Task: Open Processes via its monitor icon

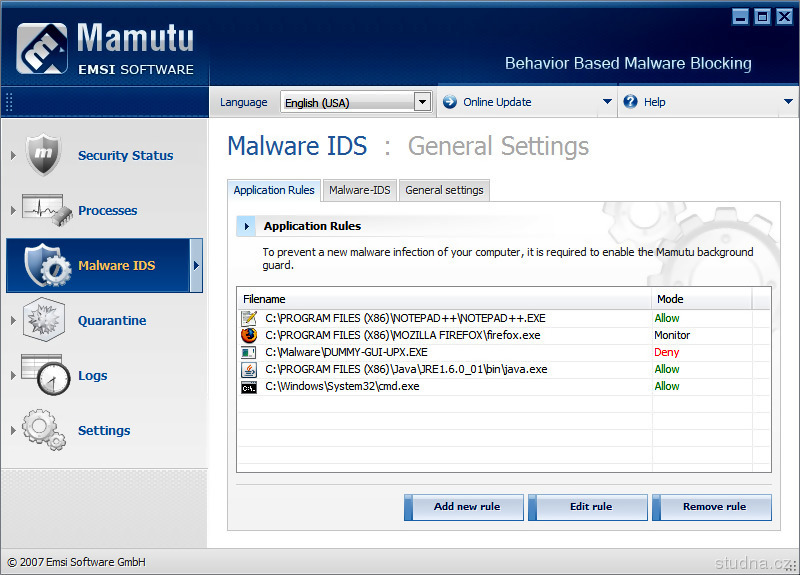Action: point(42,210)
